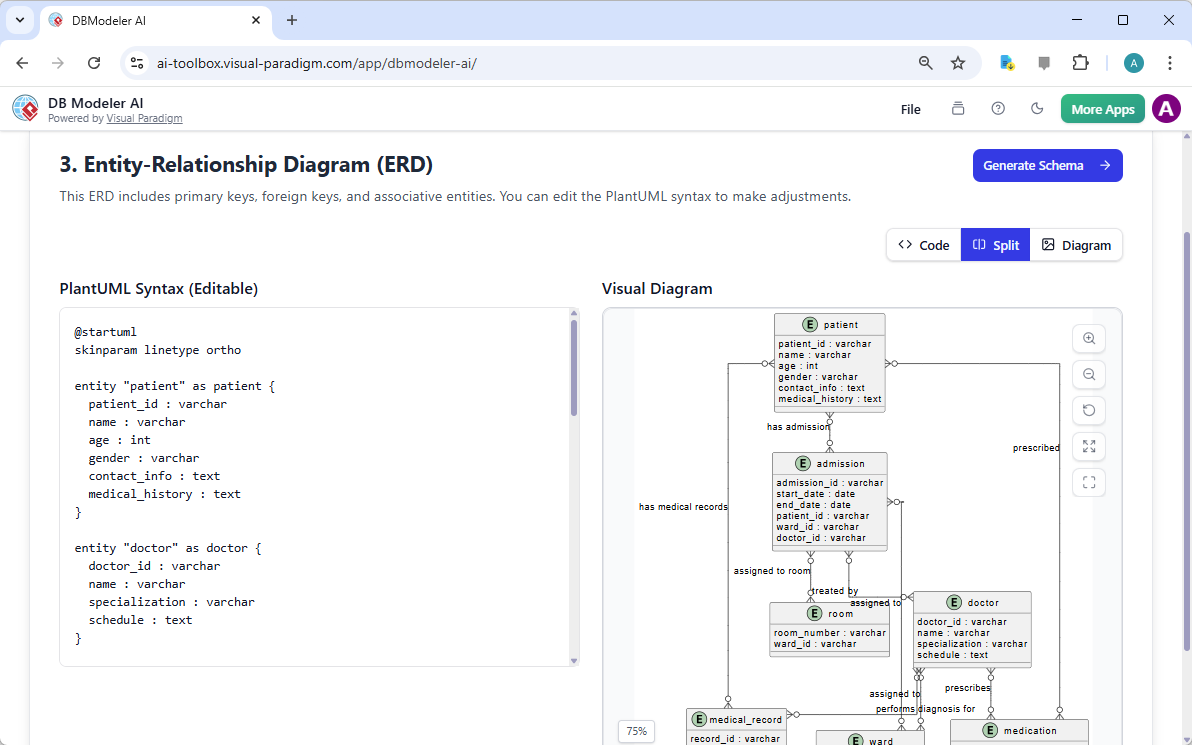Reset the diagram view orientation

click(1088, 410)
